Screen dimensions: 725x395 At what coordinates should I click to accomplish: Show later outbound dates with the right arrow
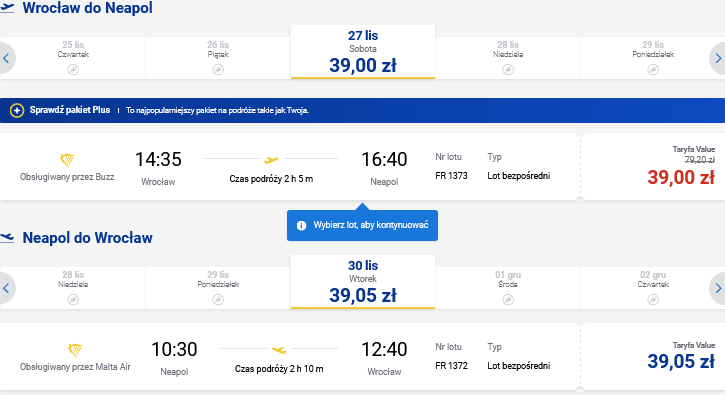(x=718, y=58)
